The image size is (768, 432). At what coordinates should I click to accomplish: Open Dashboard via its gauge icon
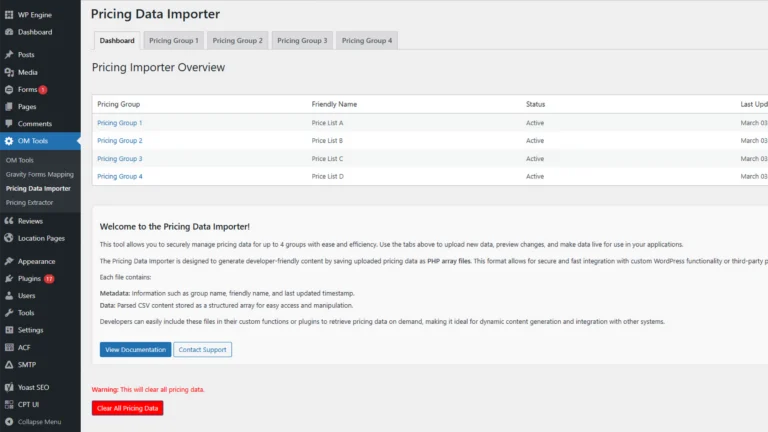[9, 32]
